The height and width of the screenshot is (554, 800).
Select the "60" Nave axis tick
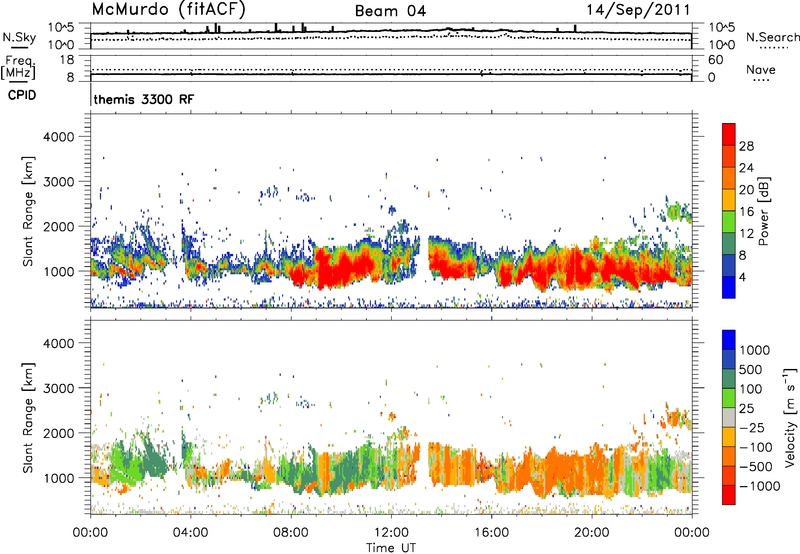click(715, 60)
